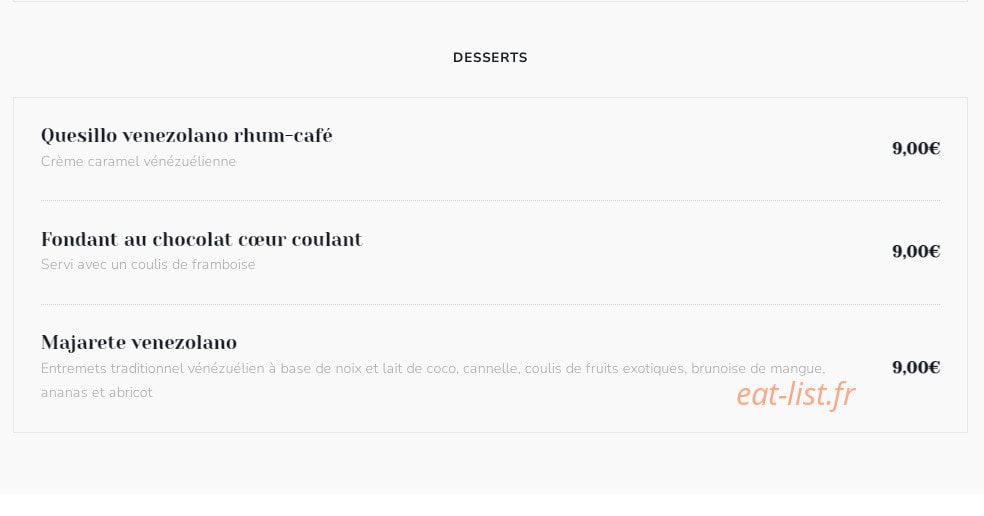Image resolution: width=984 pixels, height=516 pixels.
Task: Click the eat-list.fr watermark logo
Action: [x=796, y=395]
